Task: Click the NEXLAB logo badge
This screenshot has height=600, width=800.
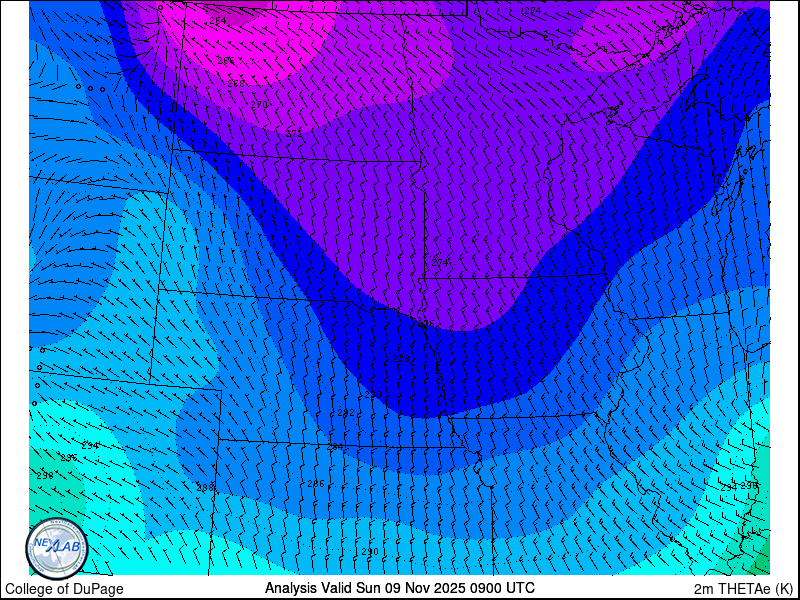Action: point(57,548)
